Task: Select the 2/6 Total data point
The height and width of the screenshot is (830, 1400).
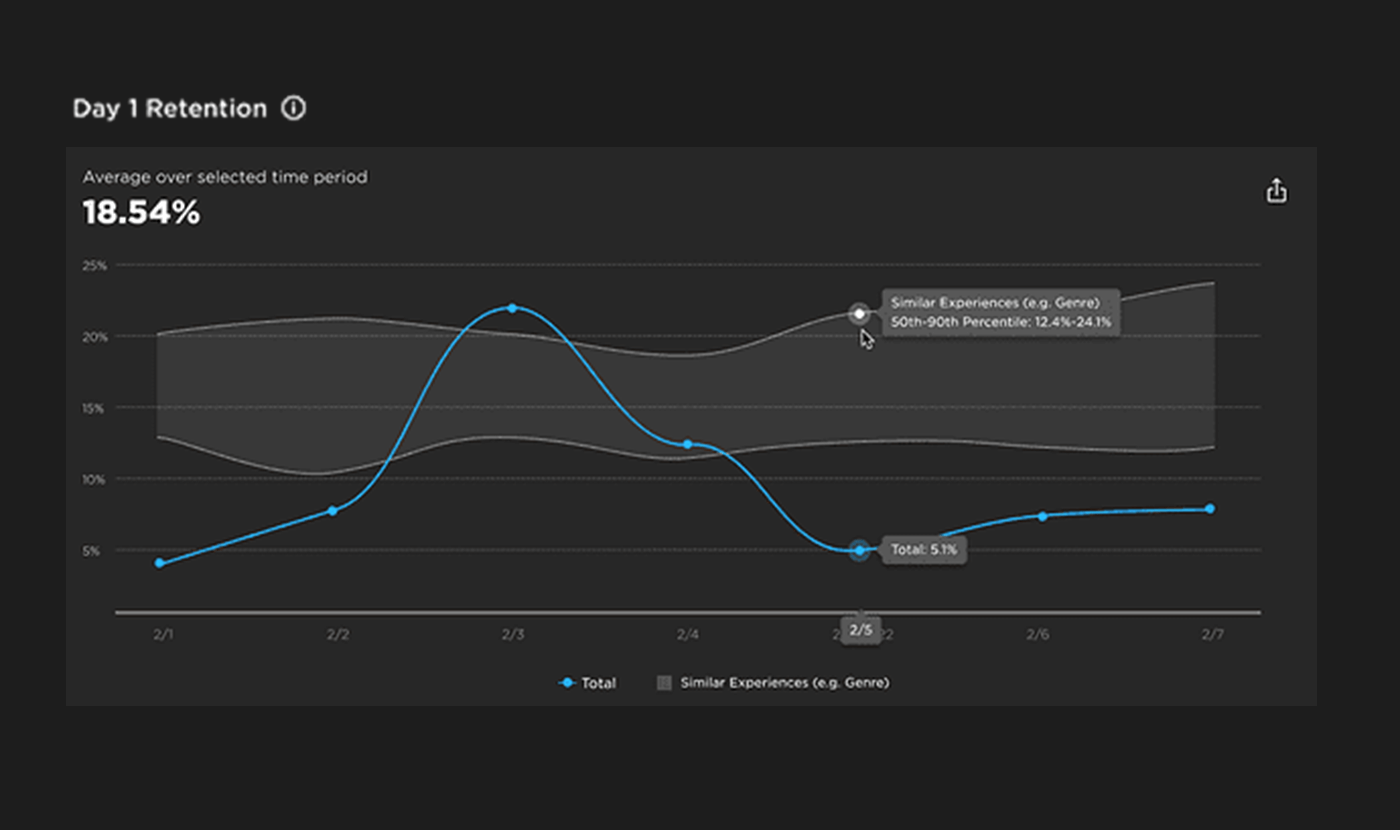Action: [1042, 516]
